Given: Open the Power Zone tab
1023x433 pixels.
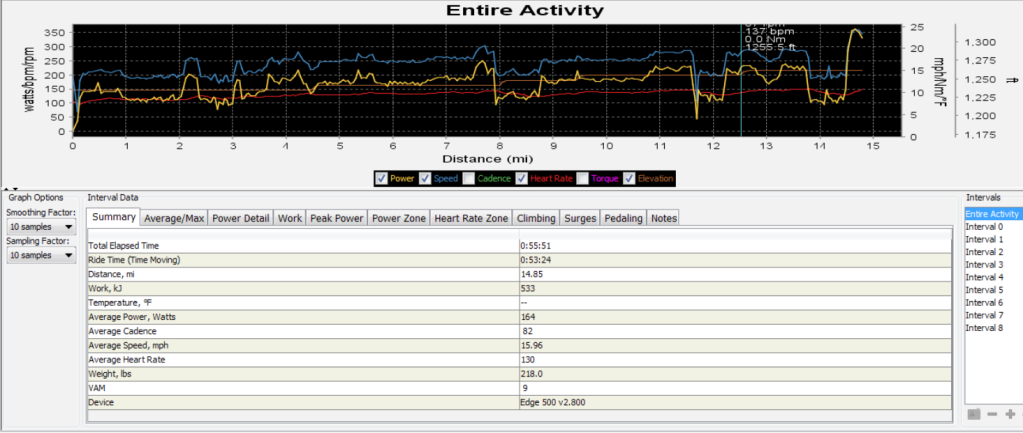Looking at the screenshot, I should coord(399,218).
